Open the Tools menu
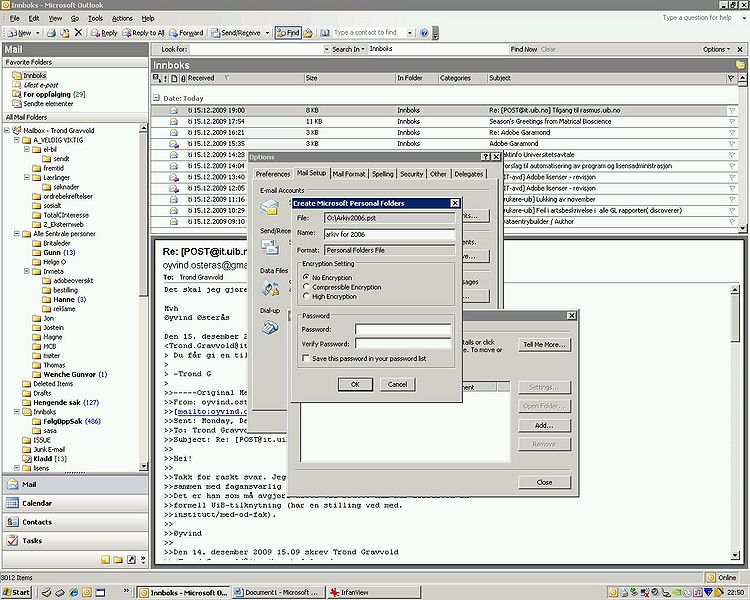This screenshot has height=600, width=750. point(95,18)
